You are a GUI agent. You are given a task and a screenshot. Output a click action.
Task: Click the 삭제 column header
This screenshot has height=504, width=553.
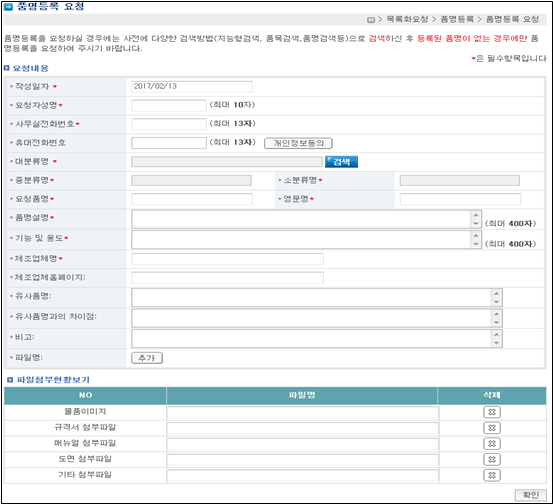(492, 395)
